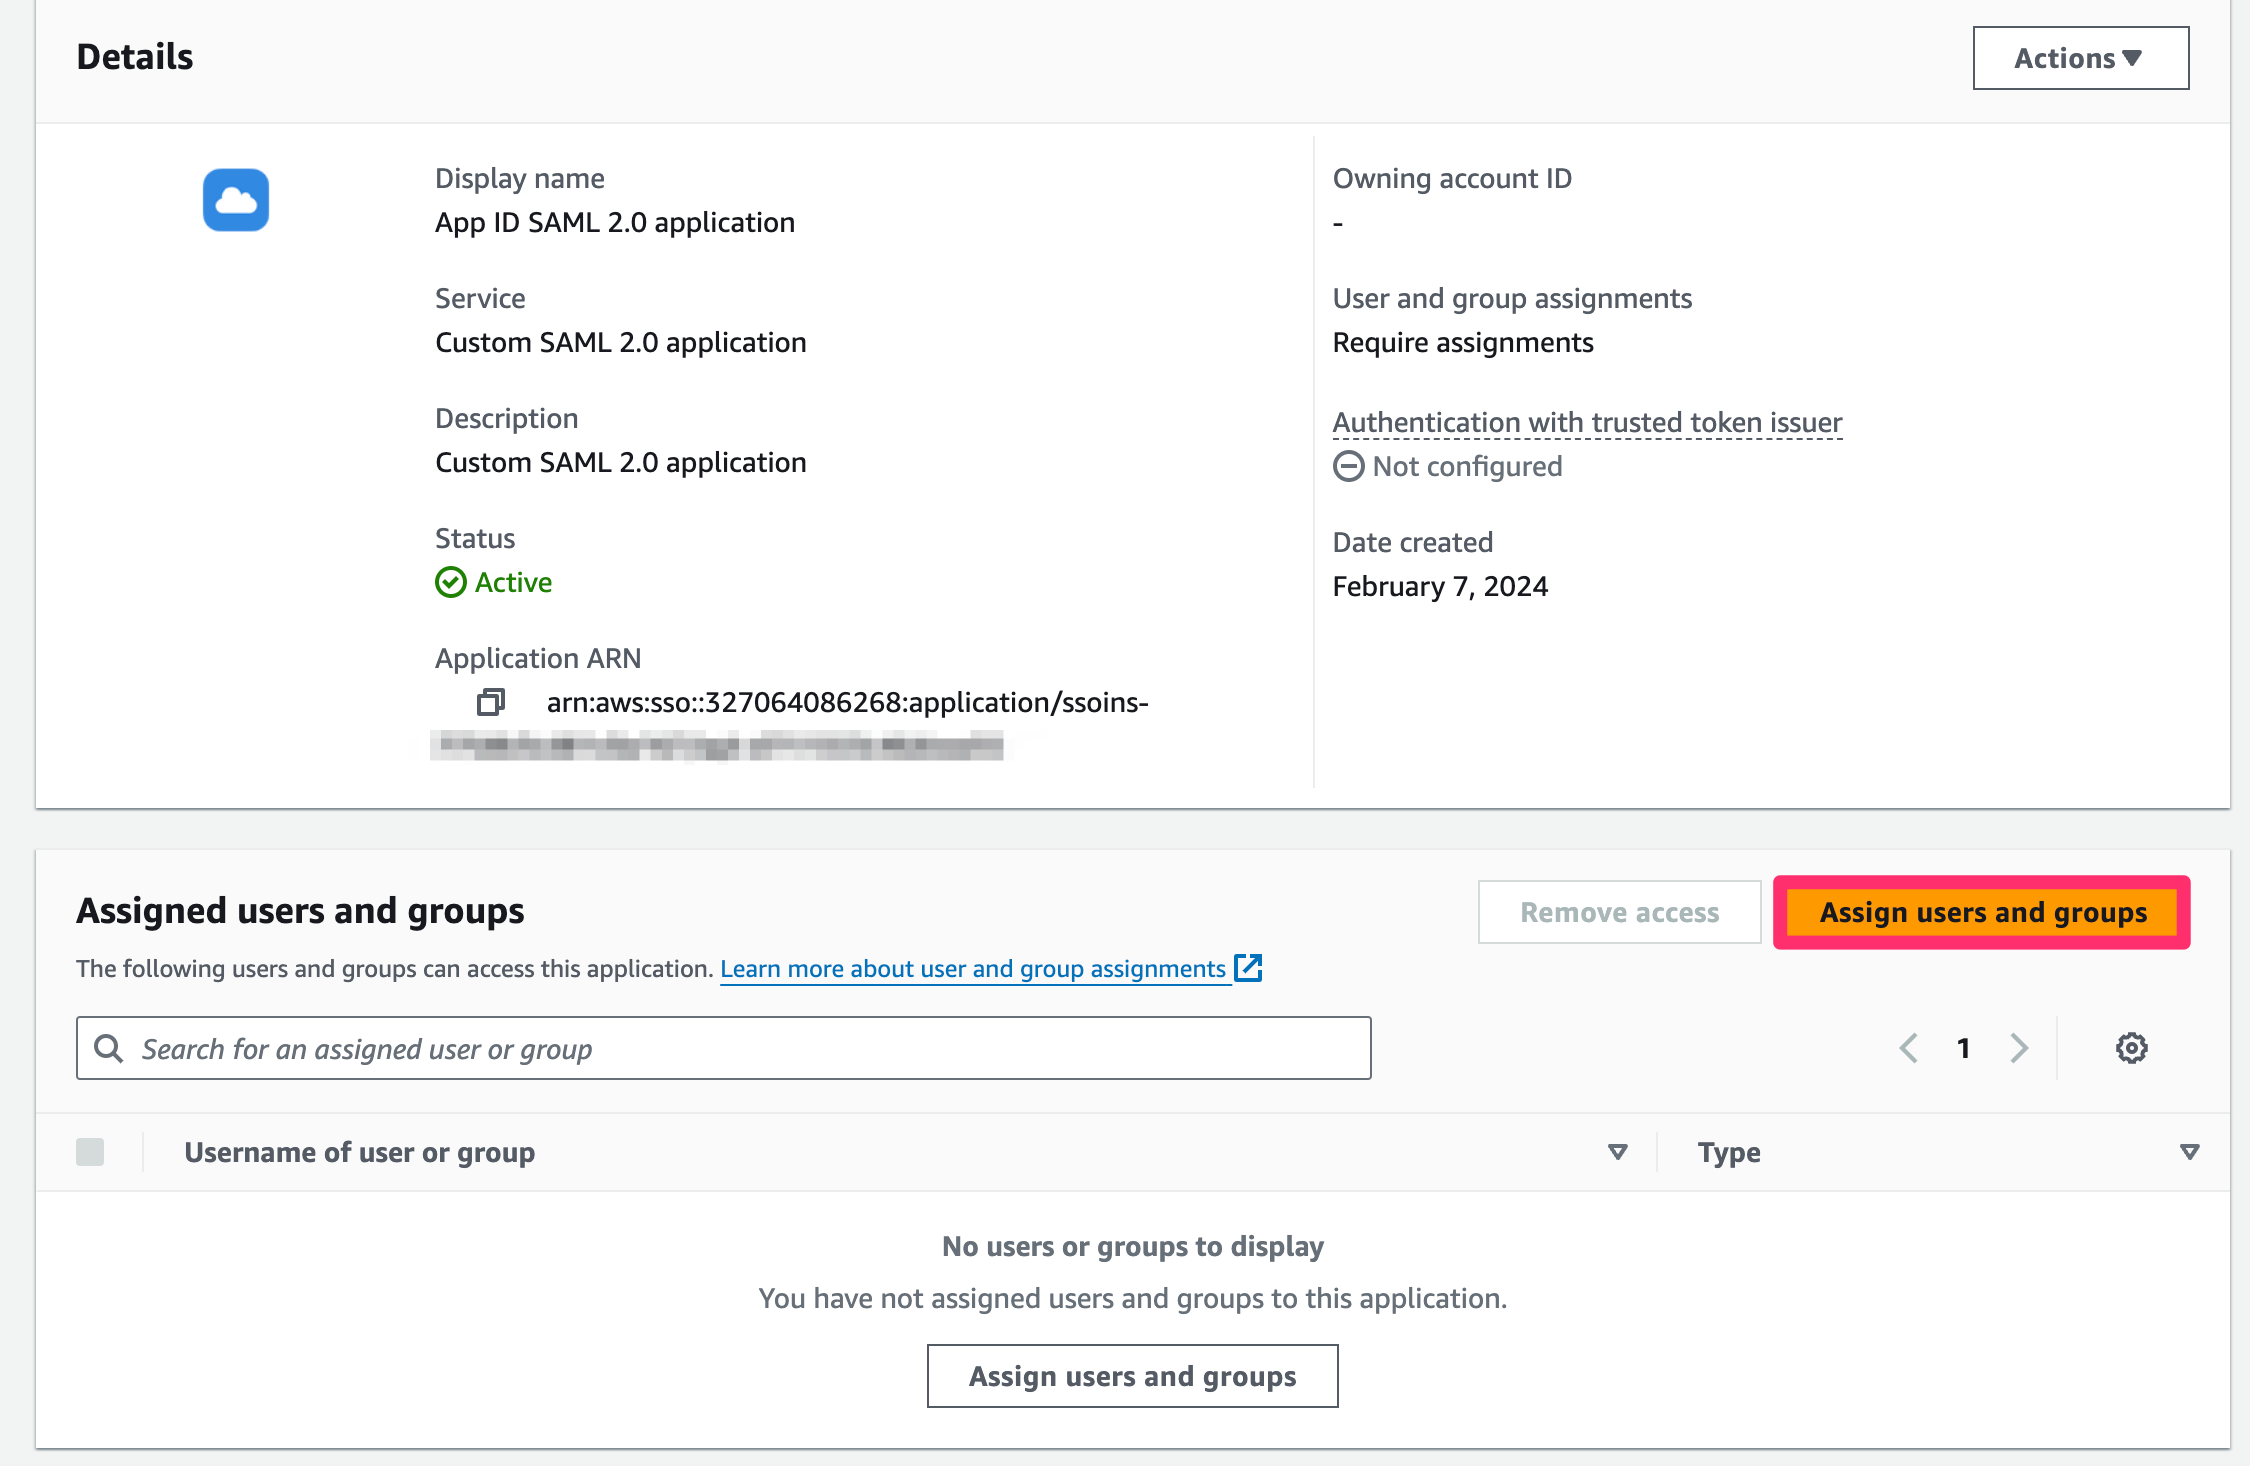
Task: Copy the Application ARN with copy icon
Action: (x=490, y=702)
